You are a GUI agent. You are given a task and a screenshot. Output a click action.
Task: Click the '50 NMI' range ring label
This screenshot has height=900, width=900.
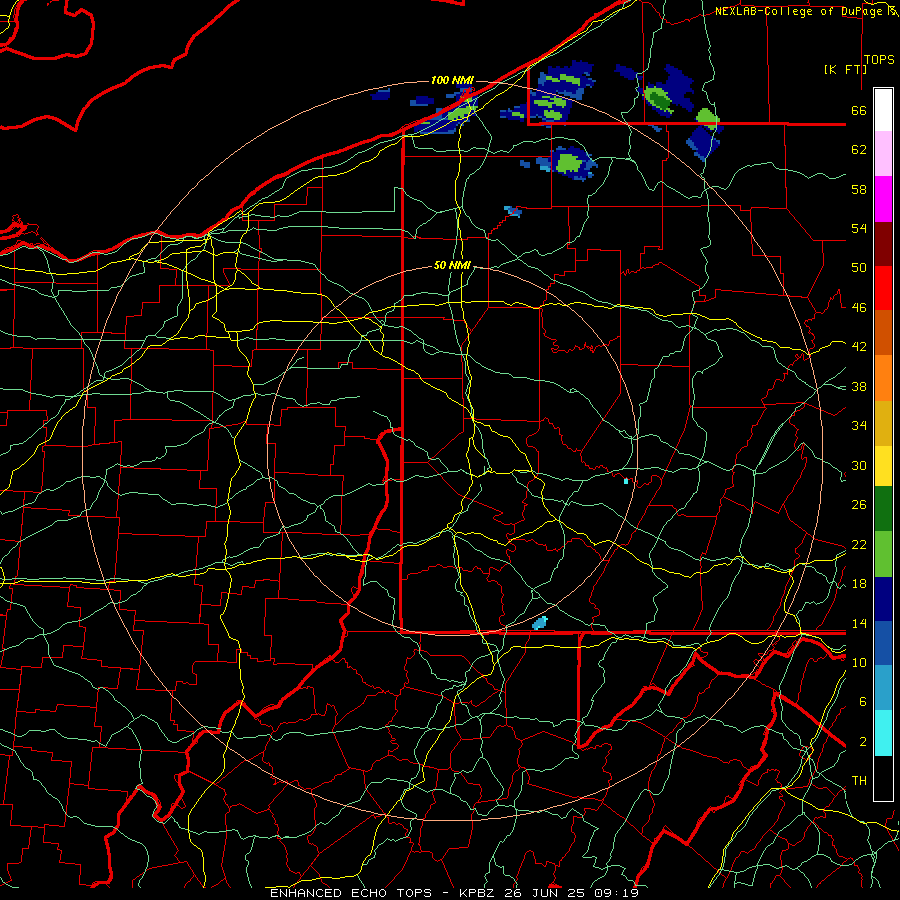pos(452,265)
